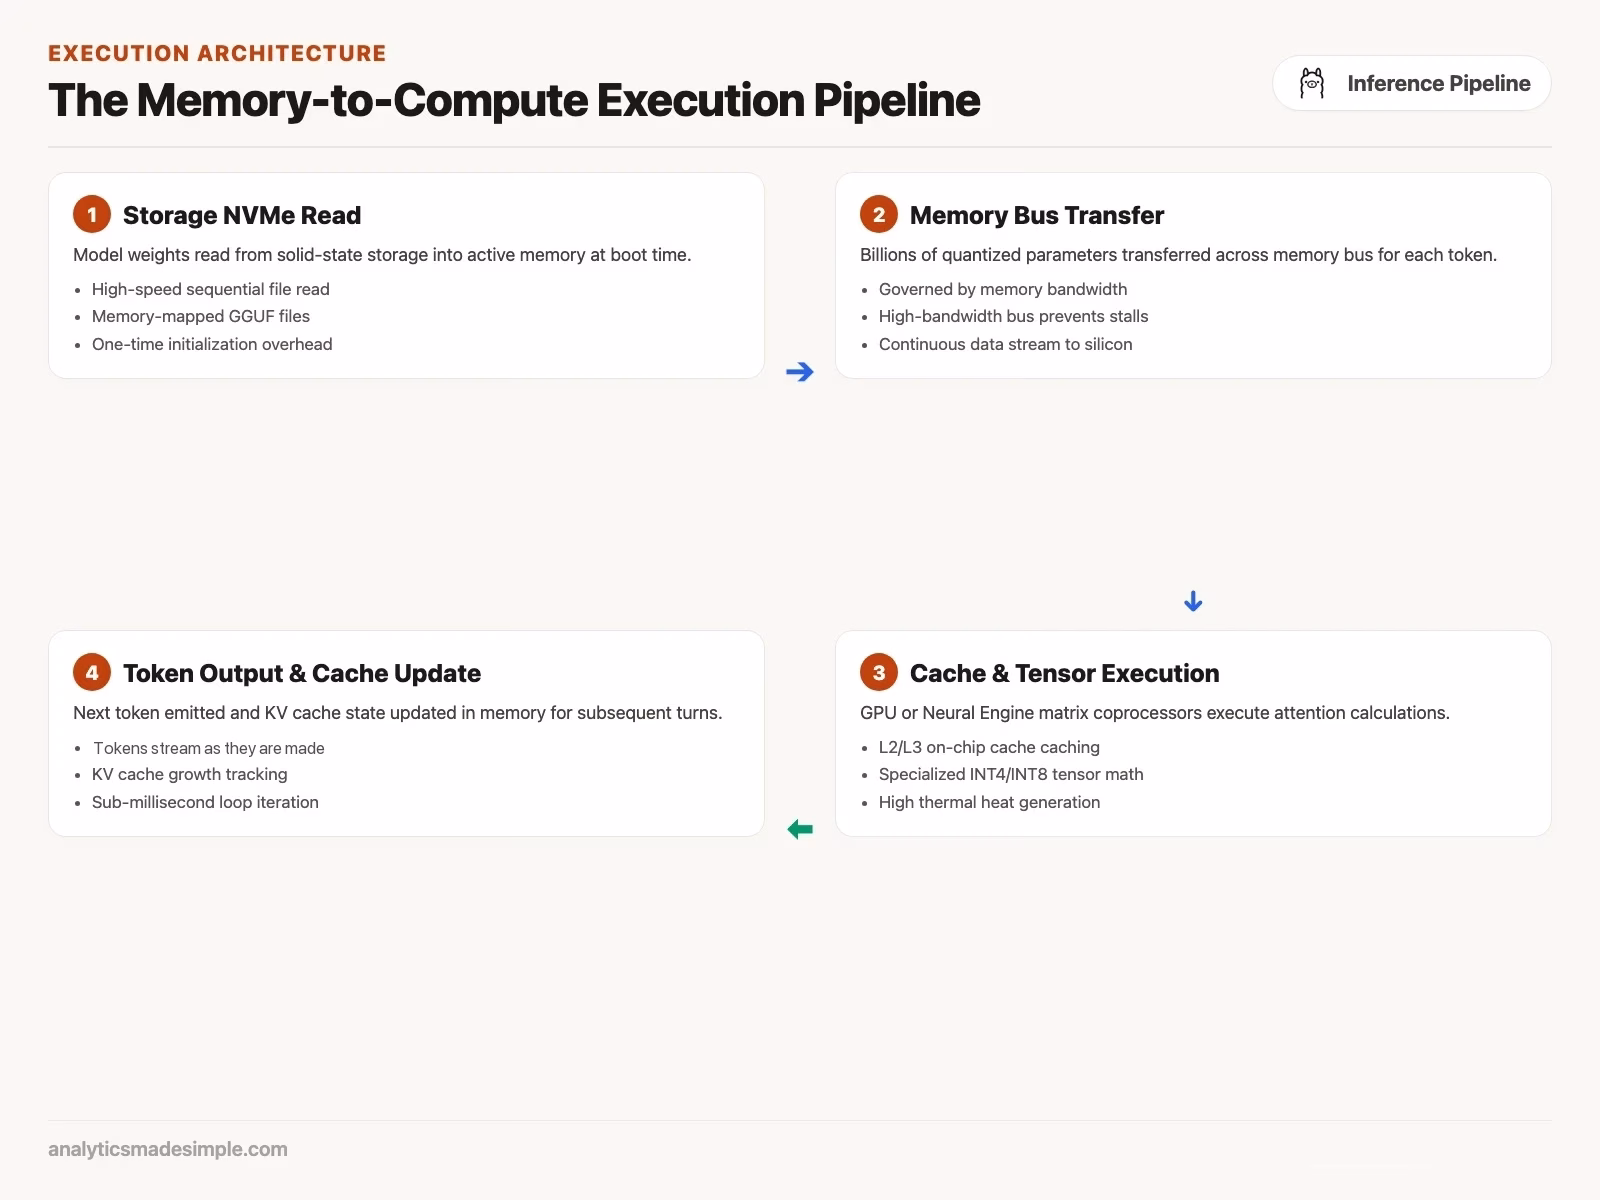The height and width of the screenshot is (1200, 1600).
Task: Click the 'Token Output & Cache Update' heading
Action: [302, 673]
